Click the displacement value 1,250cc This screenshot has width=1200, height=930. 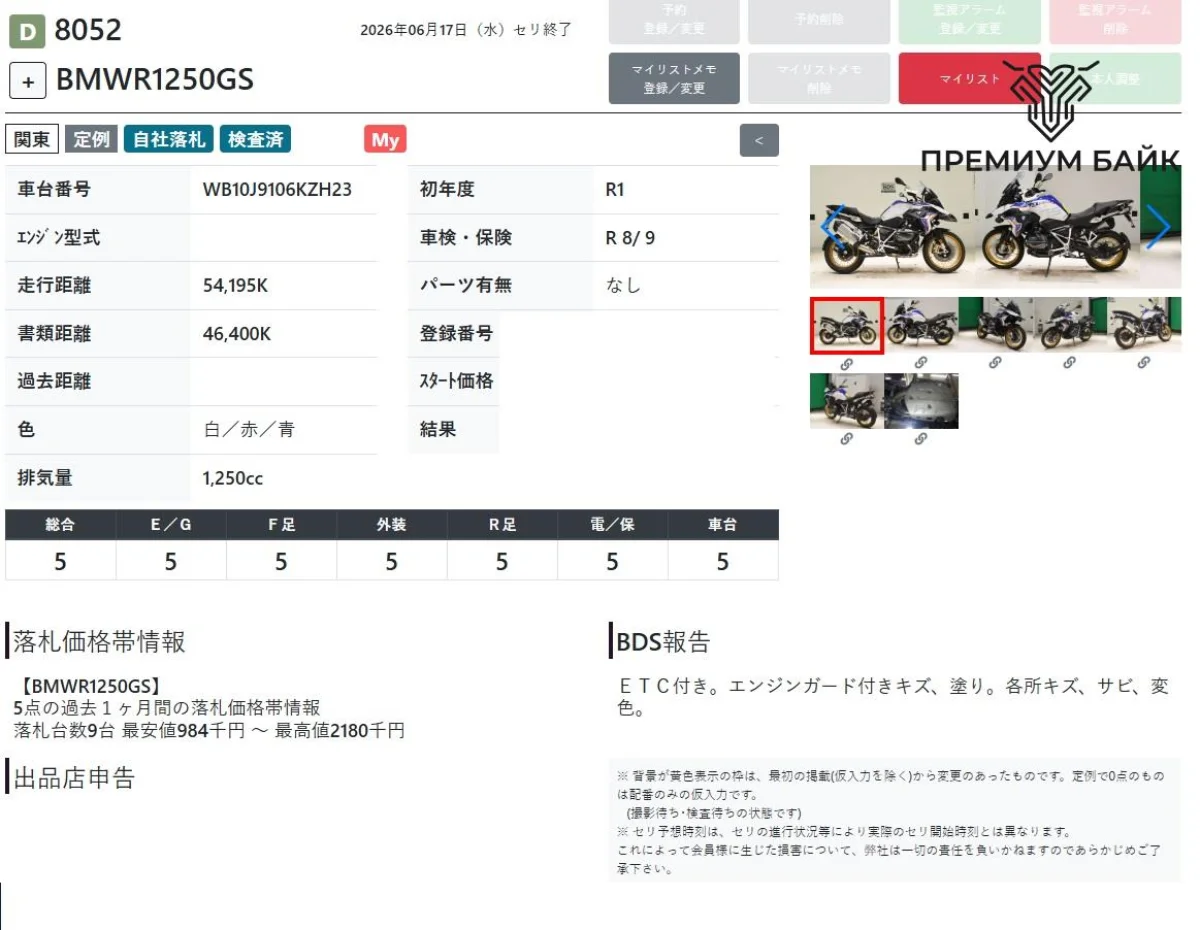coord(233,478)
